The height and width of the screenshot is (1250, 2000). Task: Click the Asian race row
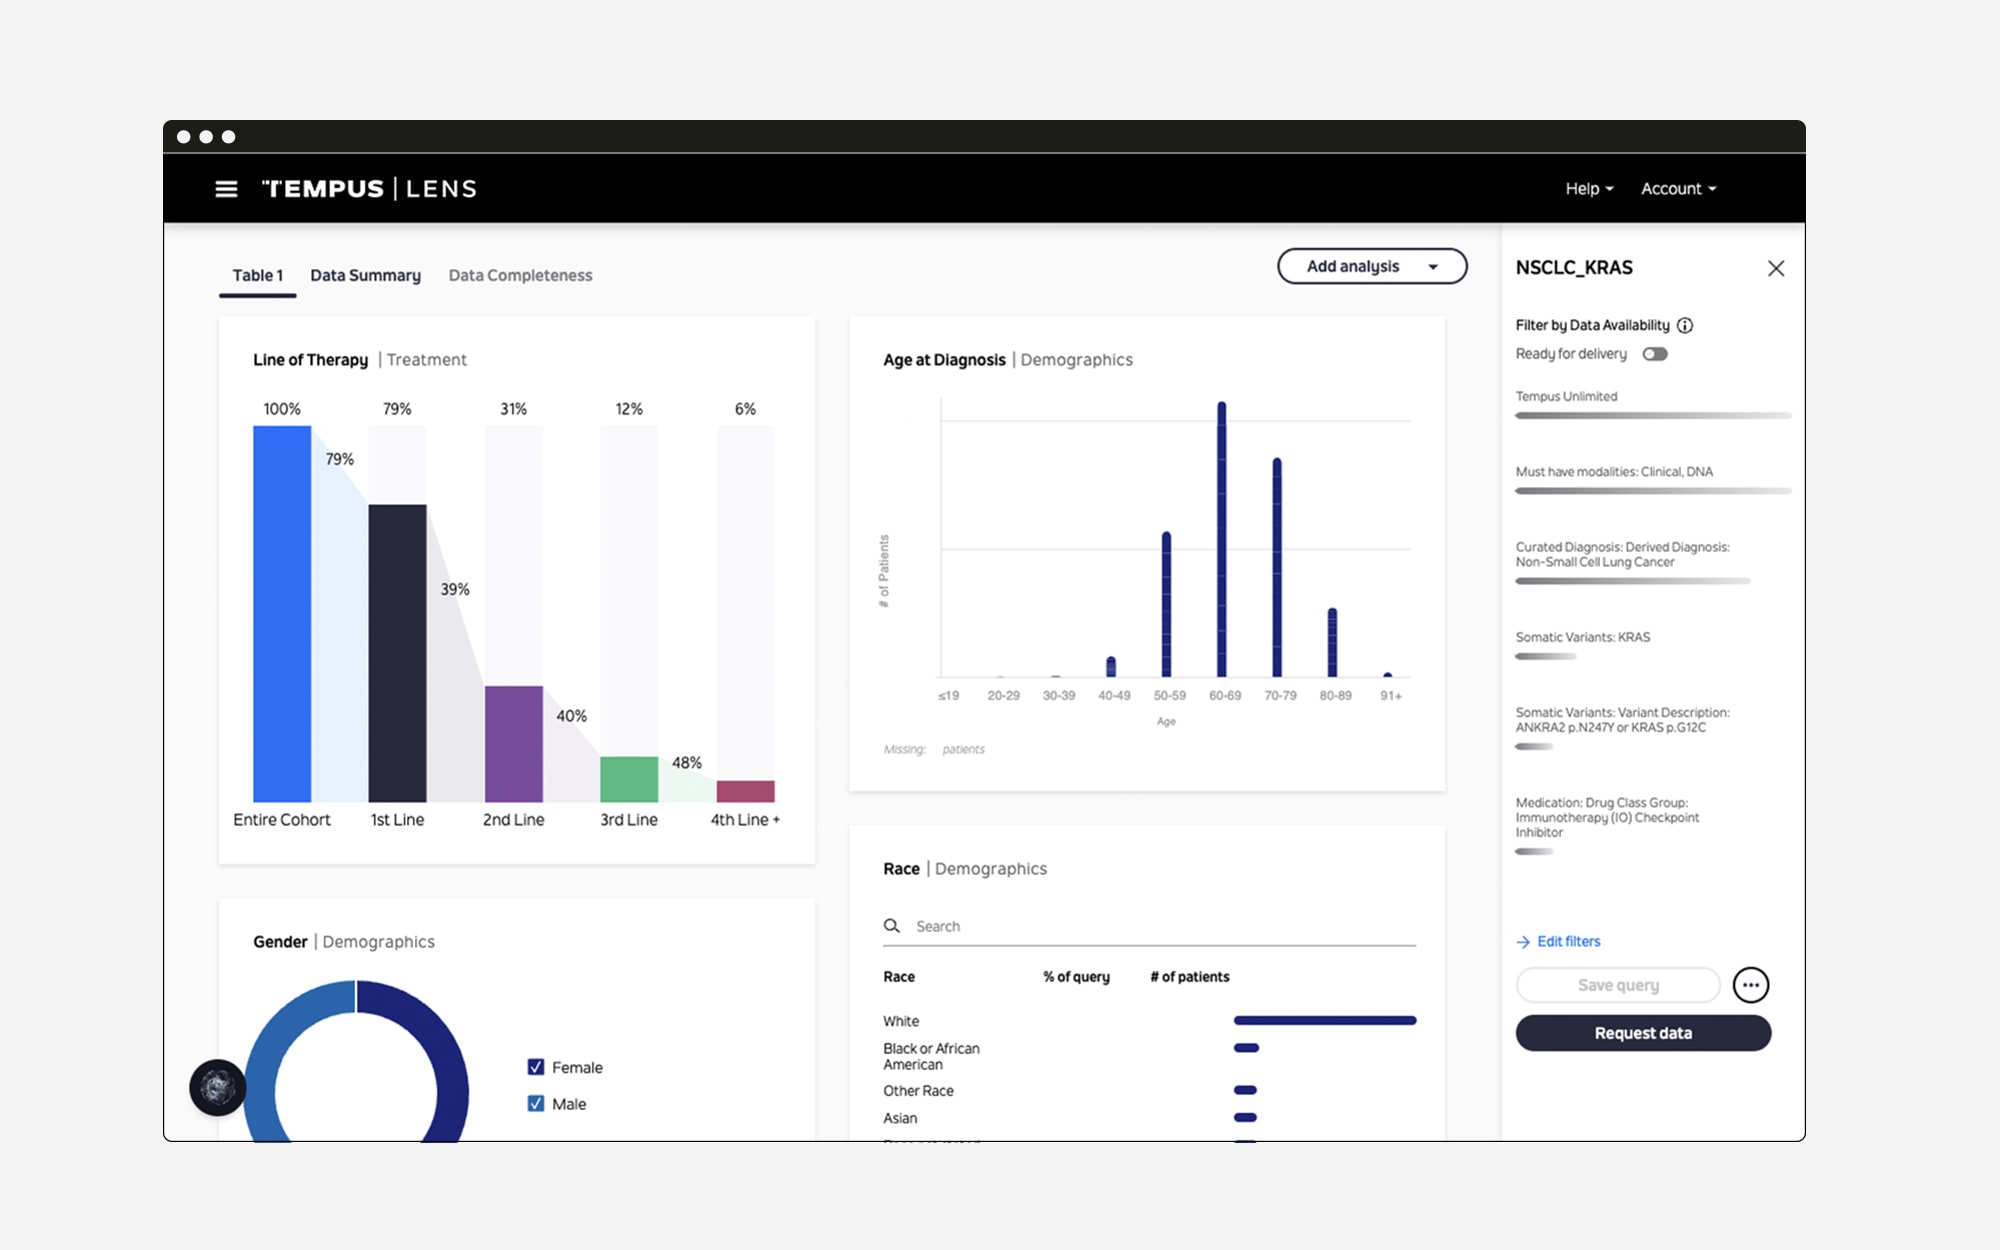tap(1150, 1118)
